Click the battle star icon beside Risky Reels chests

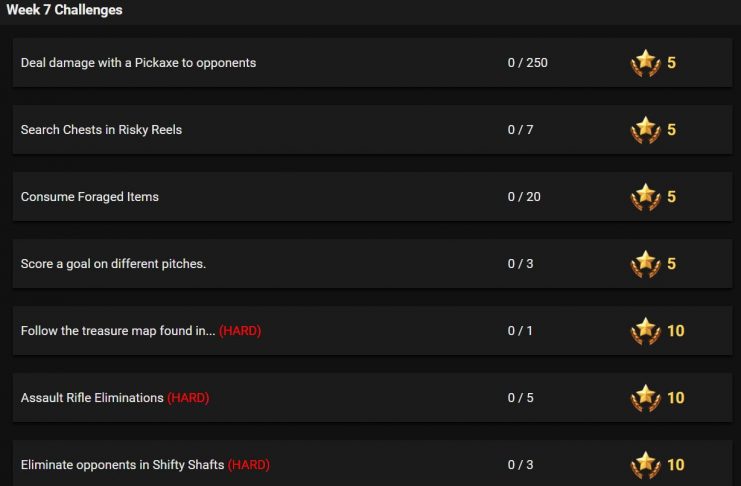coord(646,130)
